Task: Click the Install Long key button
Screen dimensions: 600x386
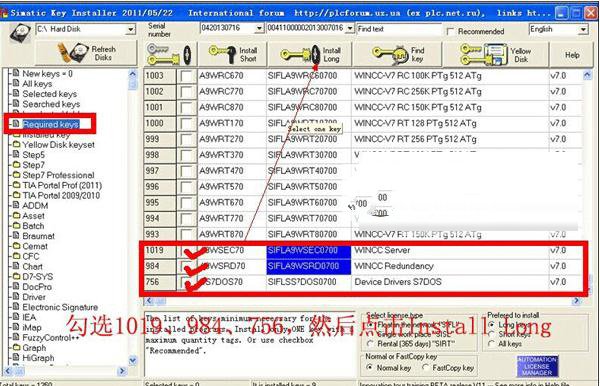Action: [309, 54]
